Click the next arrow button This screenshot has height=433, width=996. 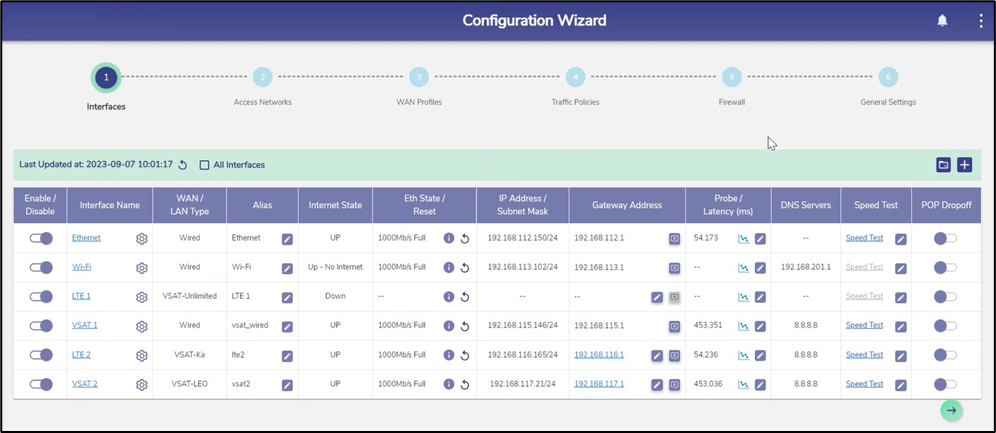coord(951,410)
